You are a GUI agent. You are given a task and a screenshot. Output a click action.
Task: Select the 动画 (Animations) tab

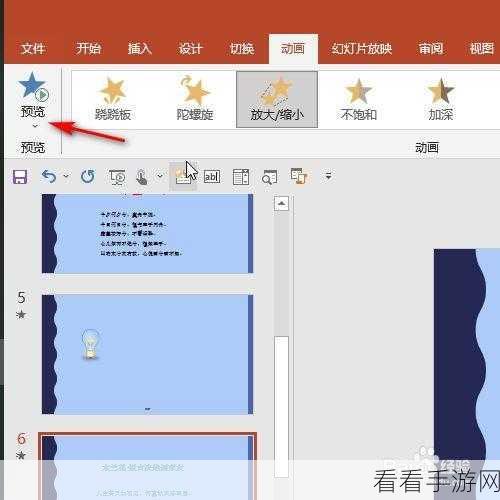[x=293, y=49]
